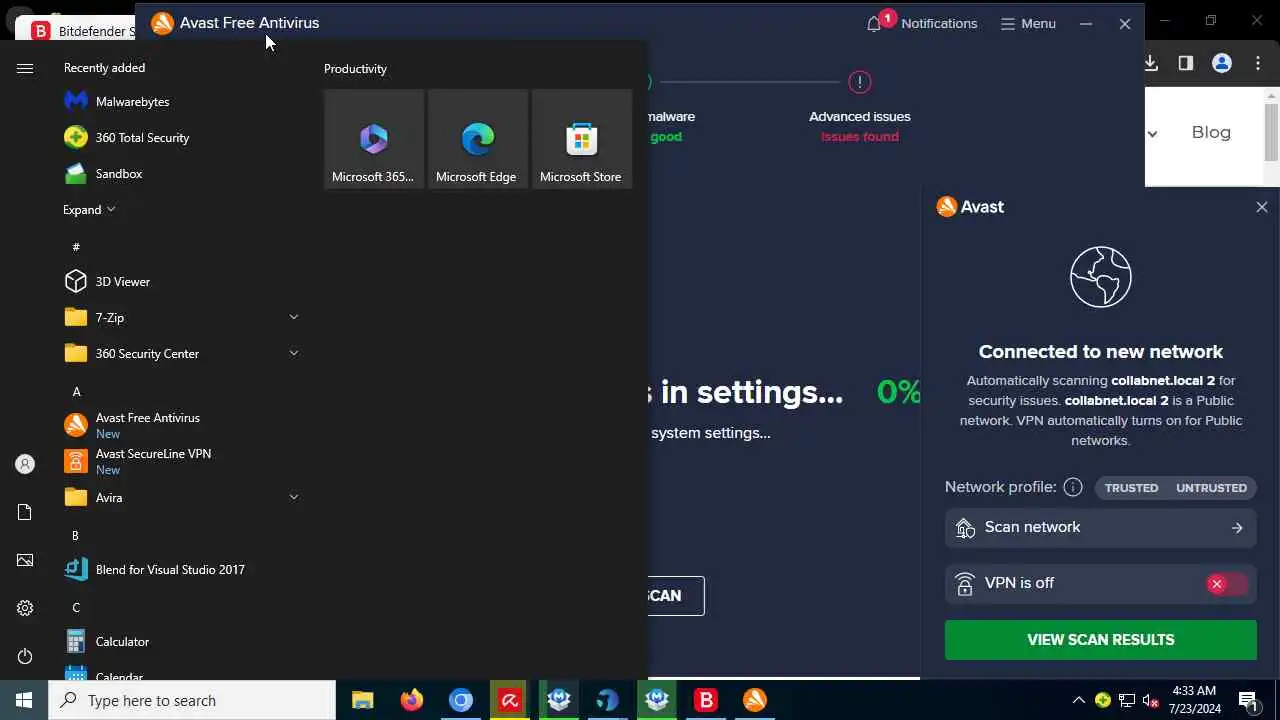This screenshot has height=720, width=1280.
Task: Toggle the VPN switch on
Action: pos(1227,583)
